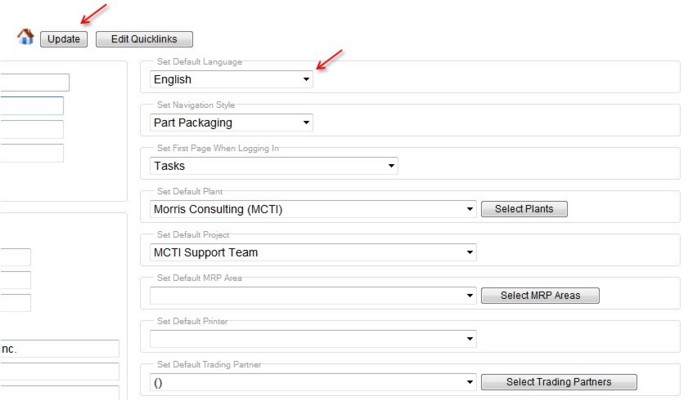Open the Default Language dropdown showing English
The image size is (684, 401).
(231, 79)
